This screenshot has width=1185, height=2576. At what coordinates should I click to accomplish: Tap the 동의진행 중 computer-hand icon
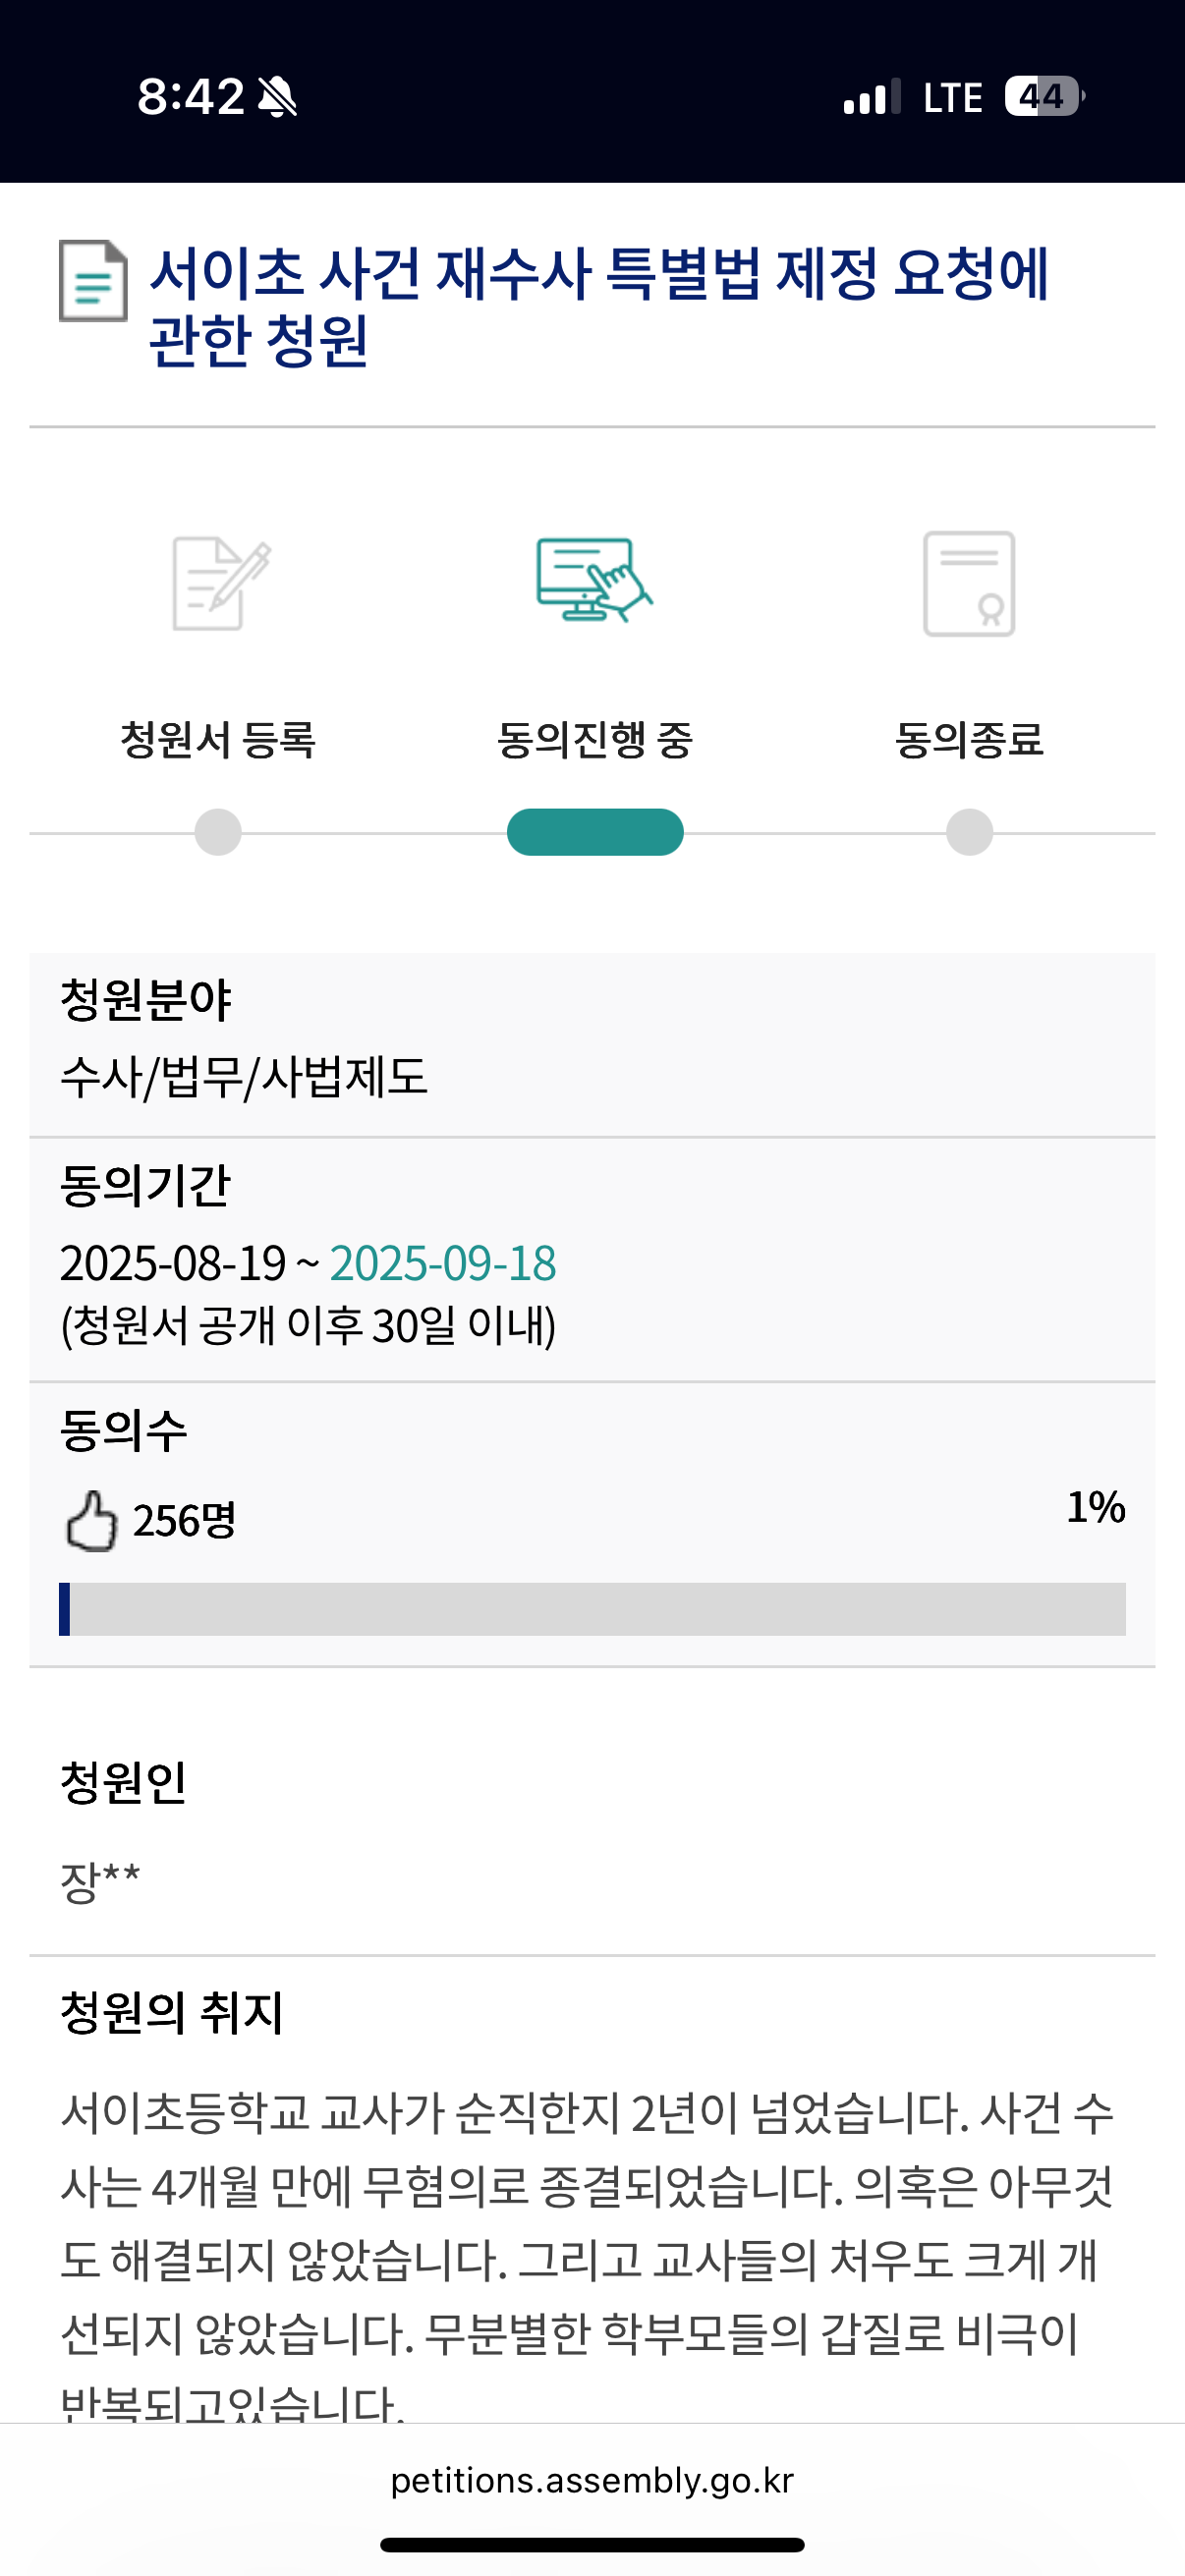click(594, 580)
